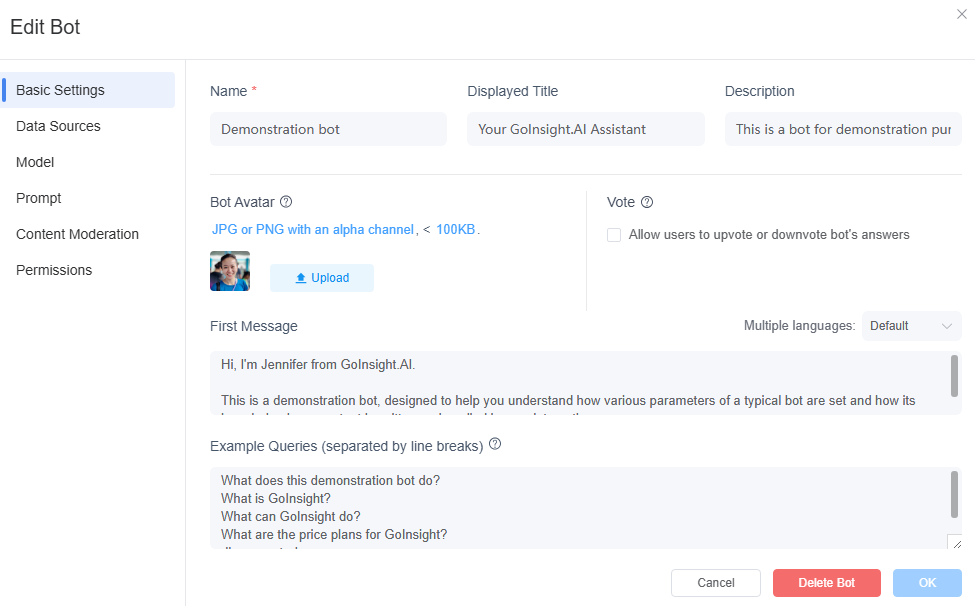Select the Prompt section
This screenshot has height=606, width=975.
38,197
